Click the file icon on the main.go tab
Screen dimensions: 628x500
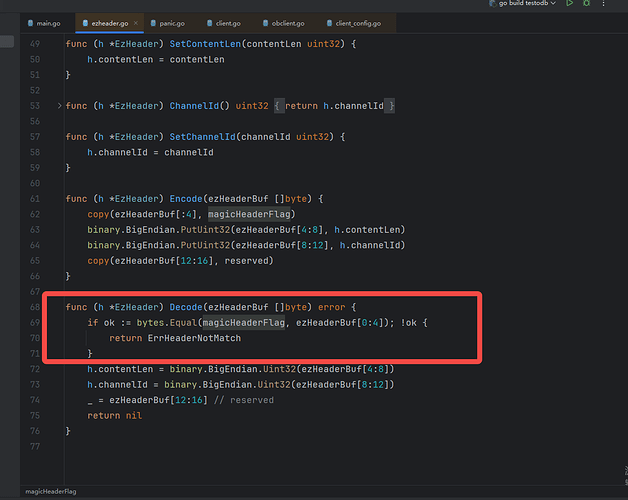pos(30,23)
